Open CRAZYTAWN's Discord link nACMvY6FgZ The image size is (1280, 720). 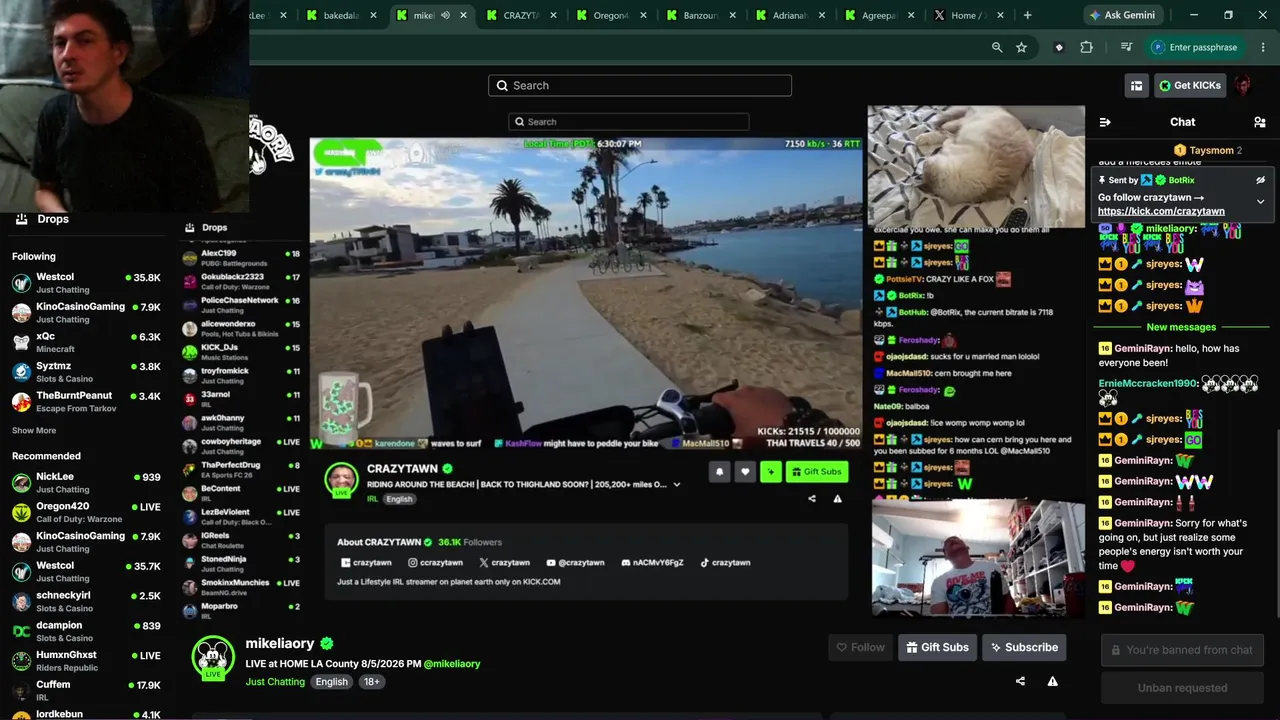tap(652, 563)
